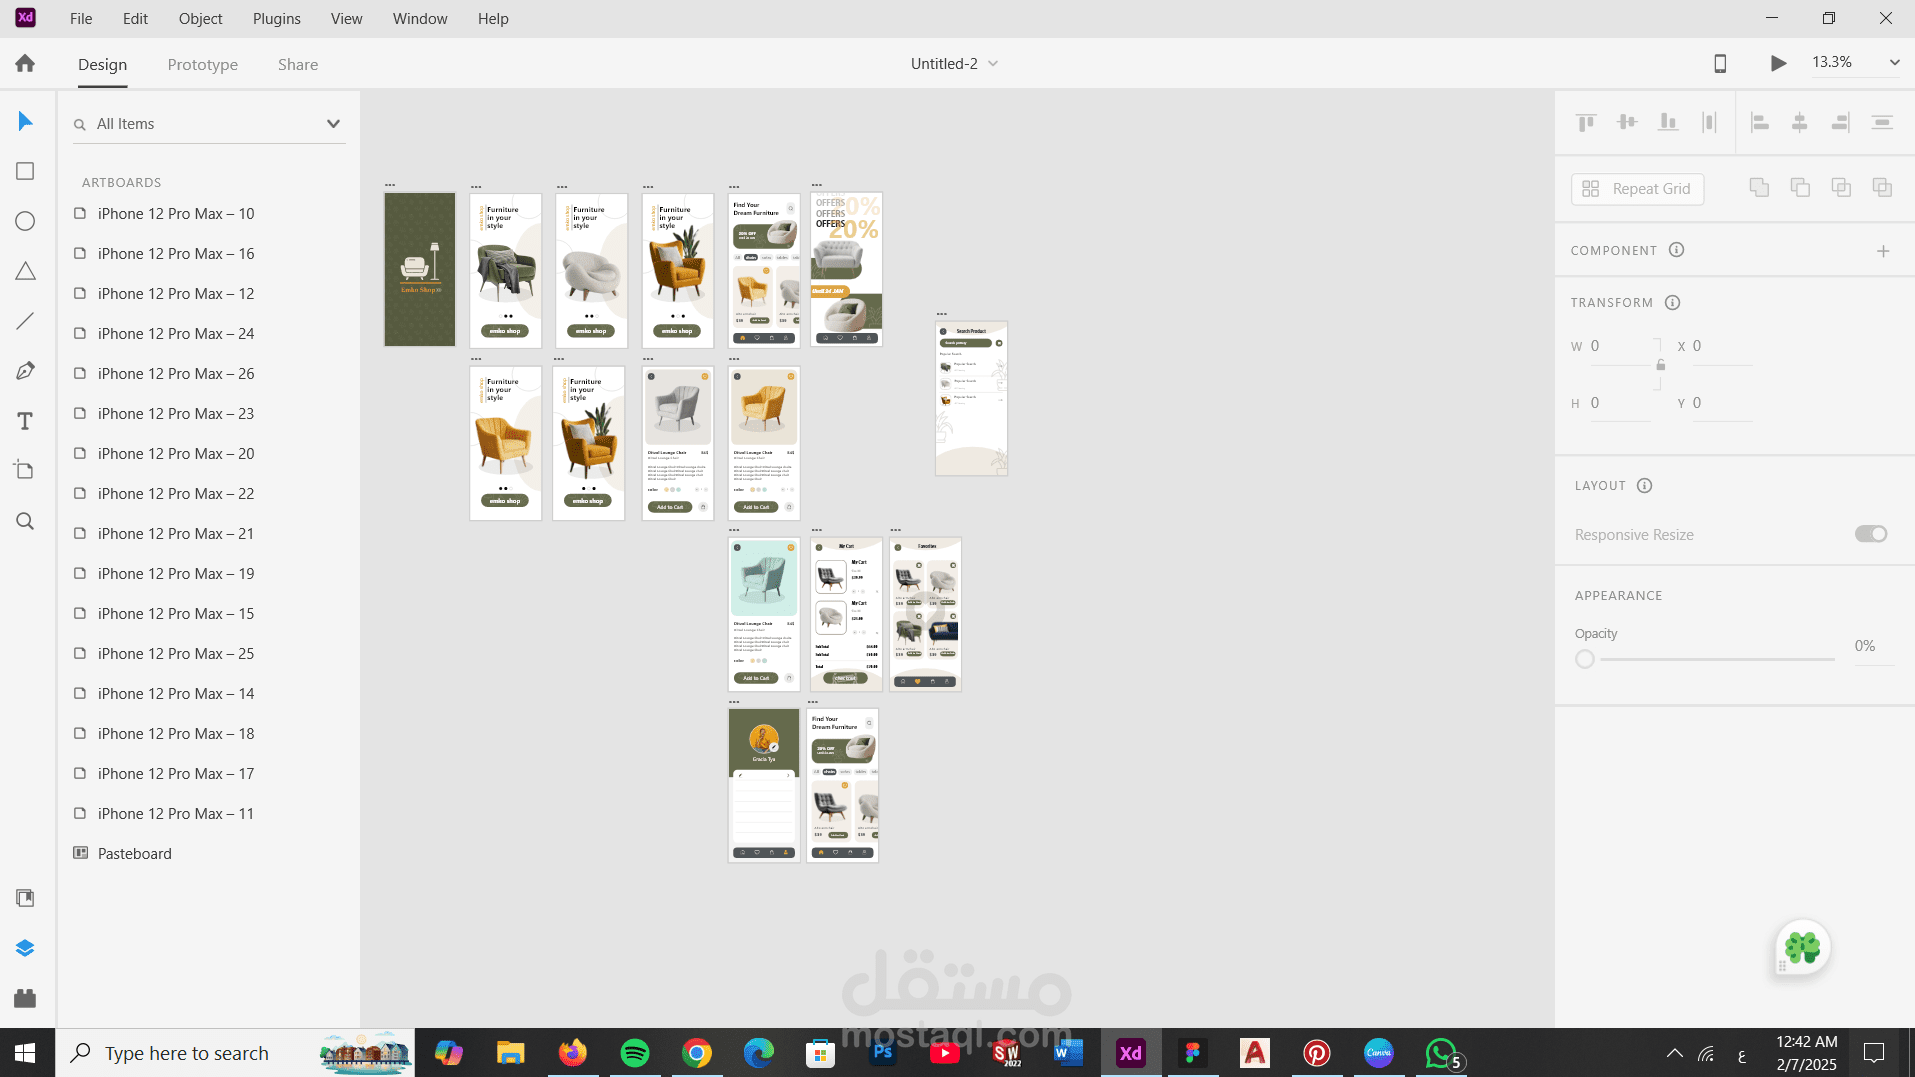Open Pinterest from the taskbar
This screenshot has height=1077, width=1915.
click(x=1317, y=1053)
